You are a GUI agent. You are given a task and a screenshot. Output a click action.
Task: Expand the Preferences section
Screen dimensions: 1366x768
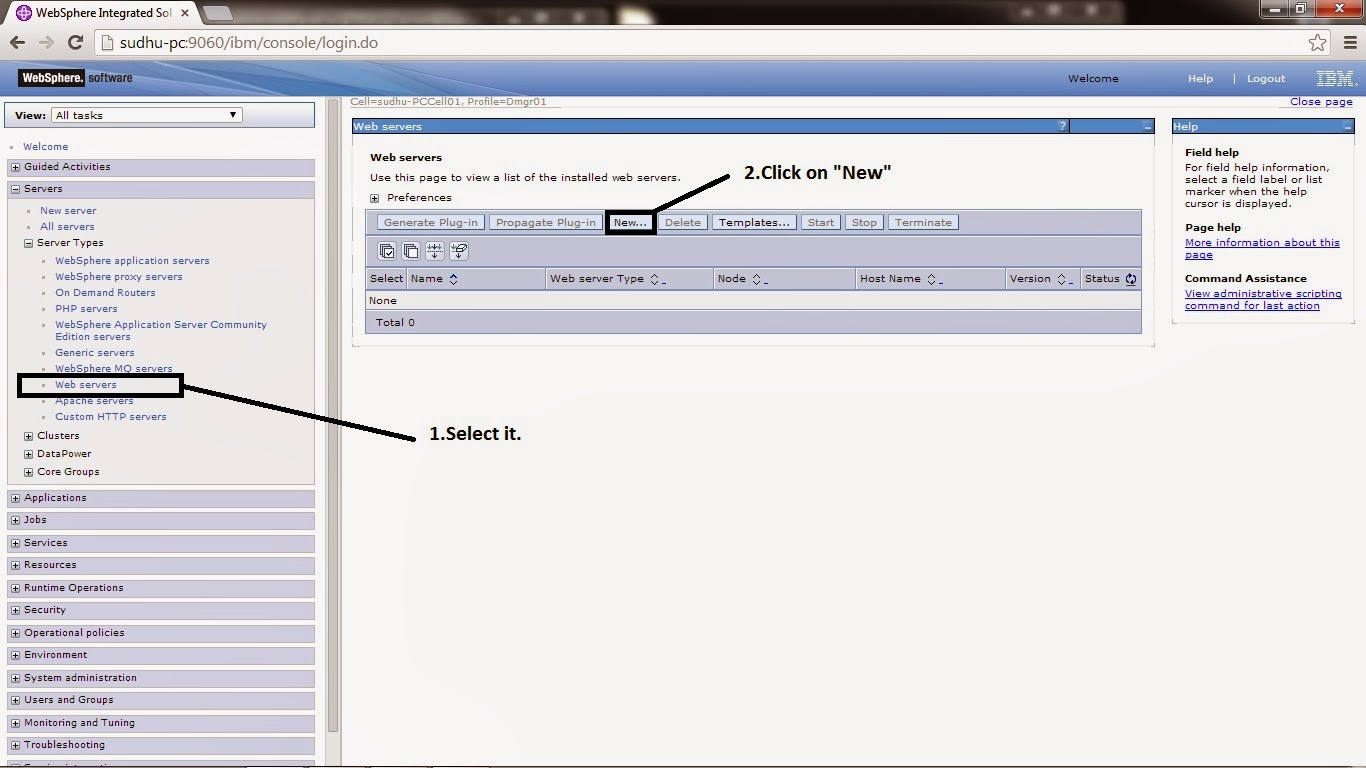(x=374, y=197)
